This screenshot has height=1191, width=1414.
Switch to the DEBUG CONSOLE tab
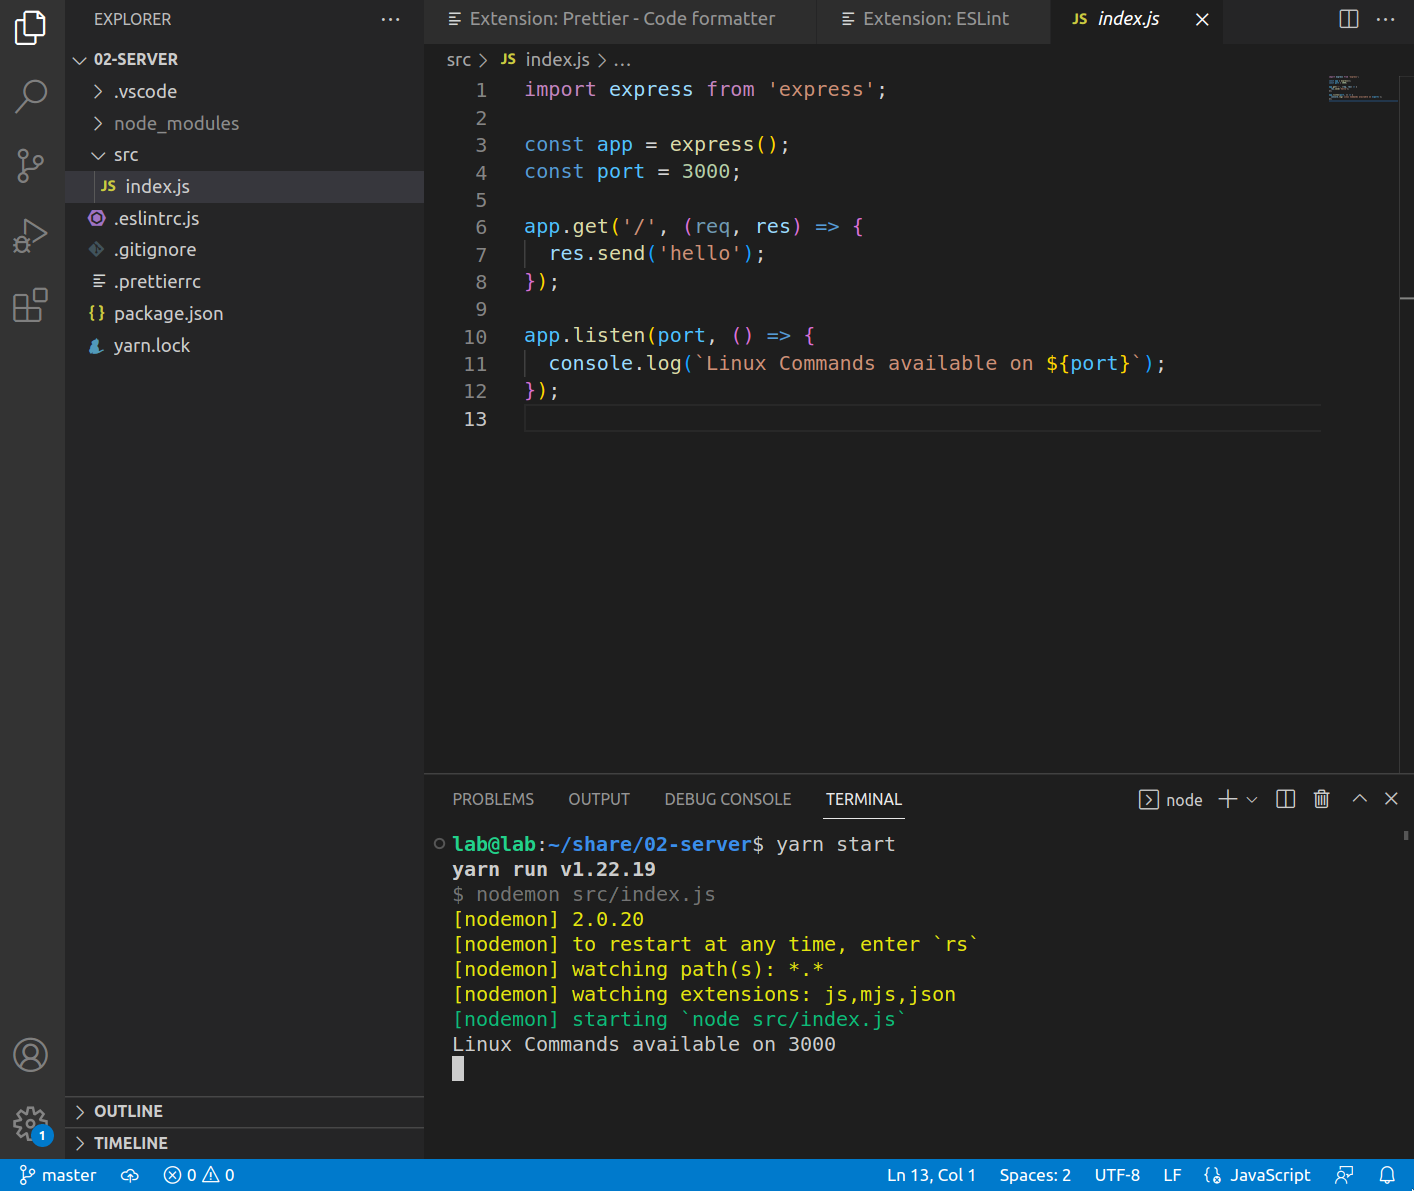(728, 799)
